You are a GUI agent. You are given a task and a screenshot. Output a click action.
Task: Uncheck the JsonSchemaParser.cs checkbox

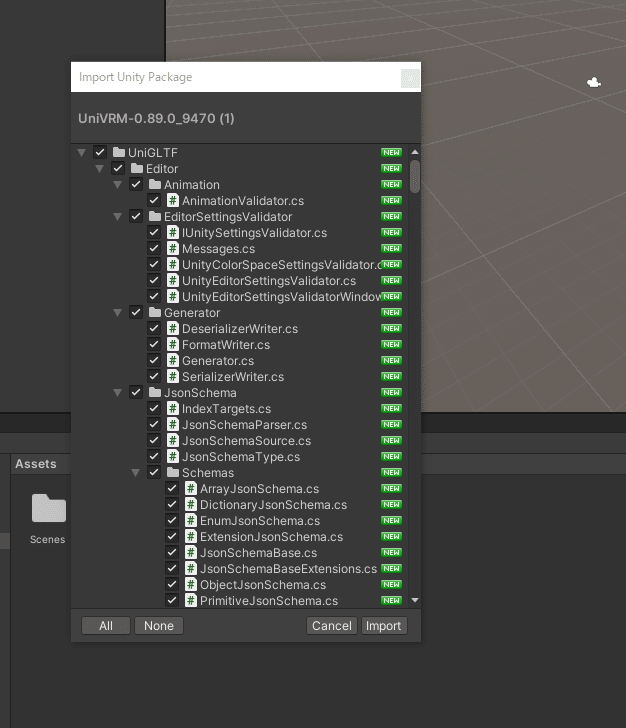pyautogui.click(x=154, y=424)
